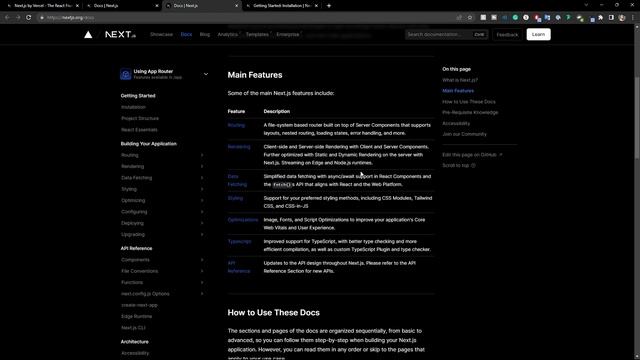The height and width of the screenshot is (360, 640).
Task: Go forward using the browser forward arrow
Action: 18,18
